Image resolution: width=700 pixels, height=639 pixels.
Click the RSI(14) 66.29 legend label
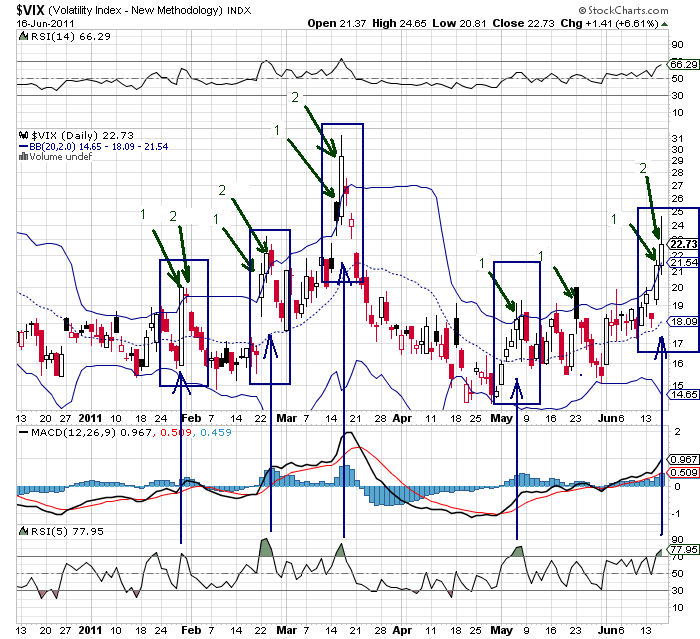[x=70, y=36]
